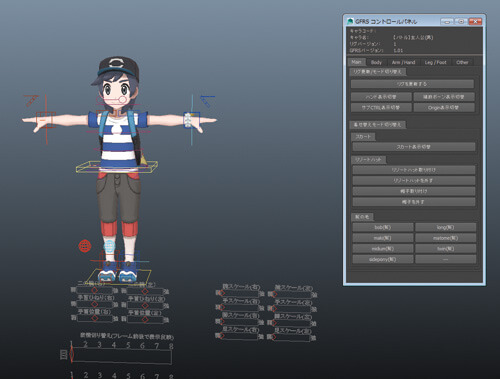Screen dimensions: 500x379
Task: Select the yellow ground rectangle under the shoes
Action: [118, 276]
